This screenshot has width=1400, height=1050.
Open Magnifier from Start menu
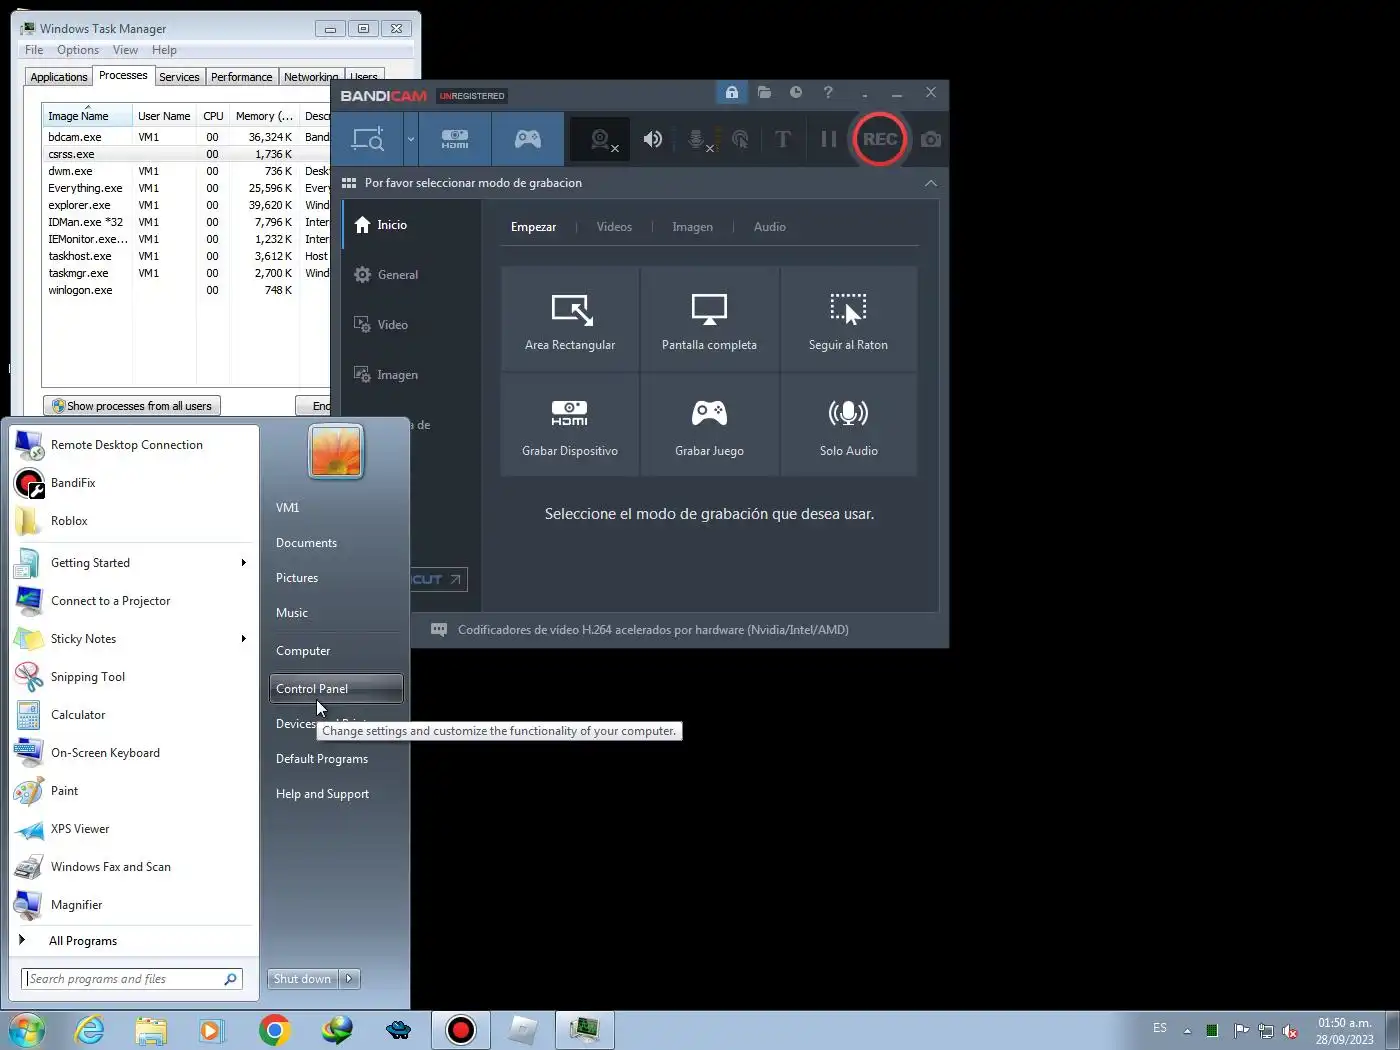[133, 905]
